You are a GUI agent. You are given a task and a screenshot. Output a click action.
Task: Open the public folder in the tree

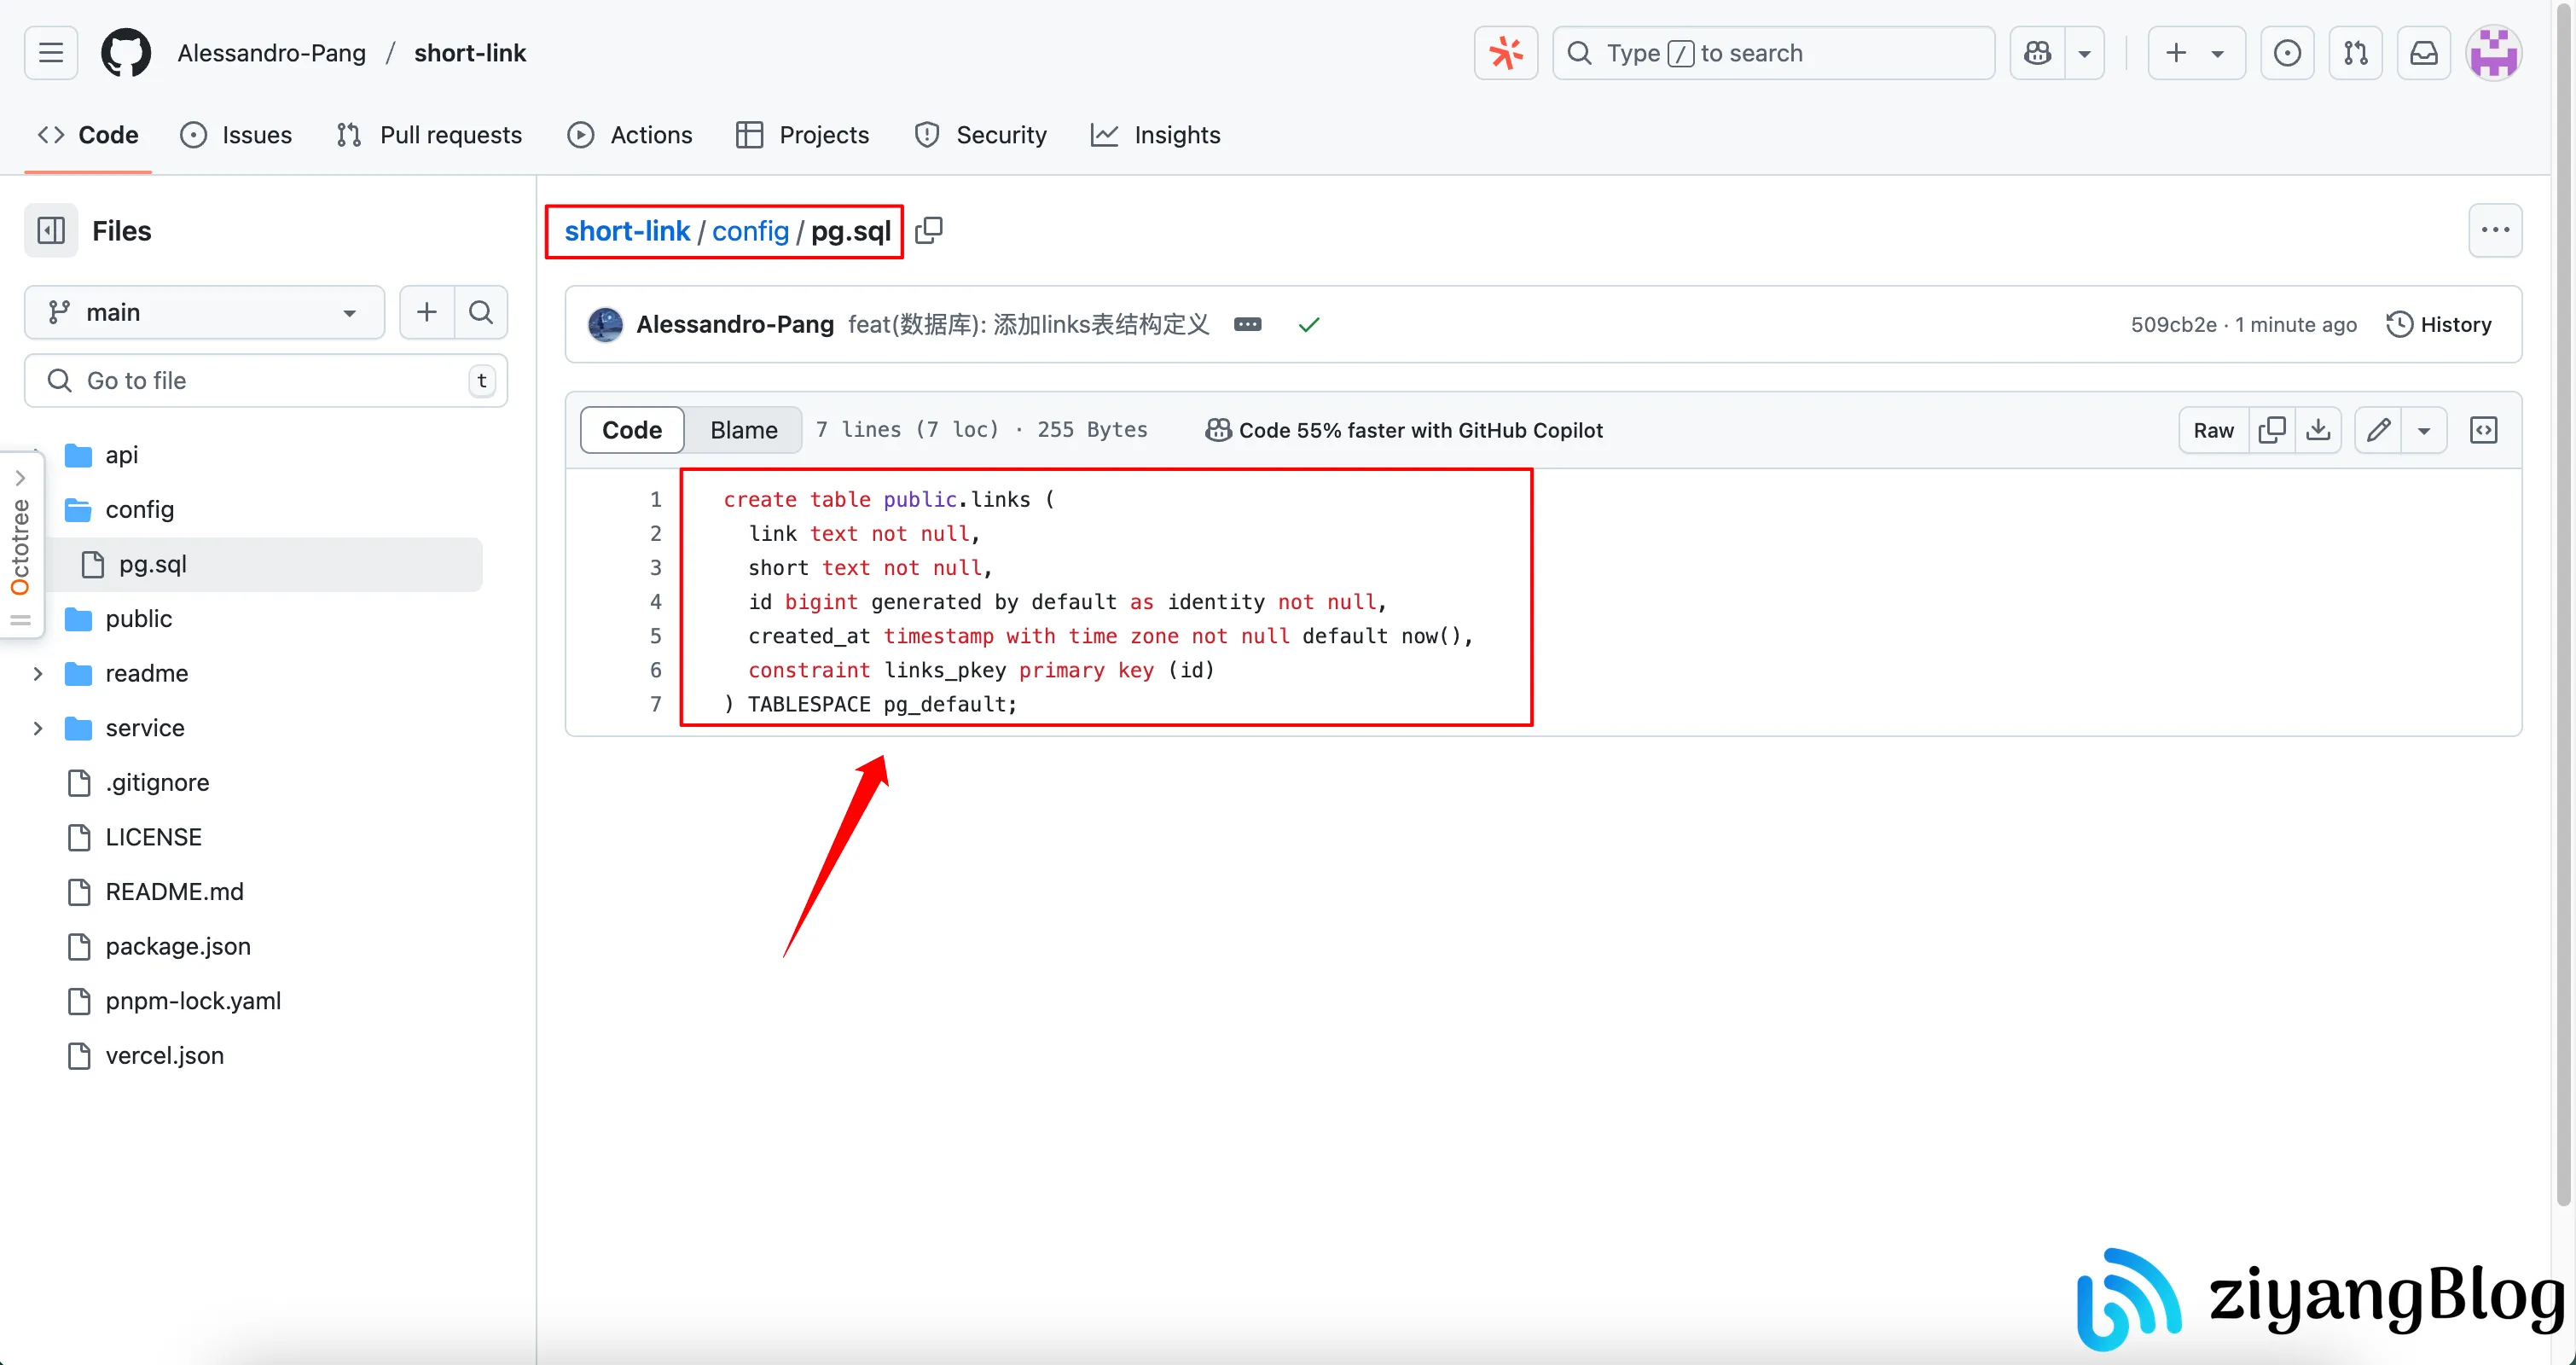coord(139,618)
